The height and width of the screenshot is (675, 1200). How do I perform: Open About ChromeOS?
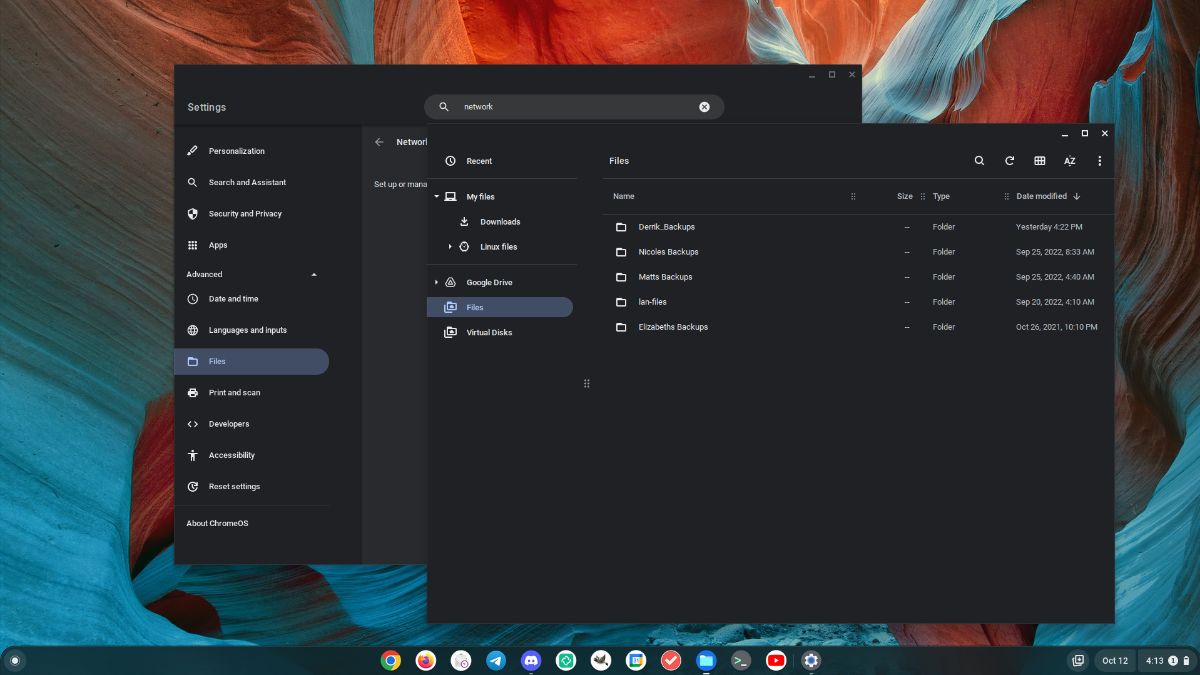(217, 522)
